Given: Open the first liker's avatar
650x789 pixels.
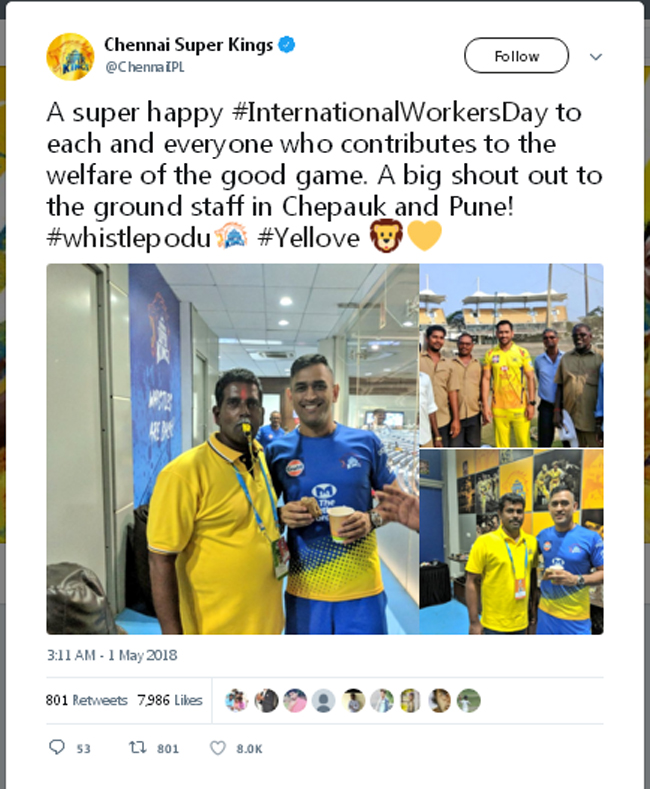Looking at the screenshot, I should pos(236,700).
